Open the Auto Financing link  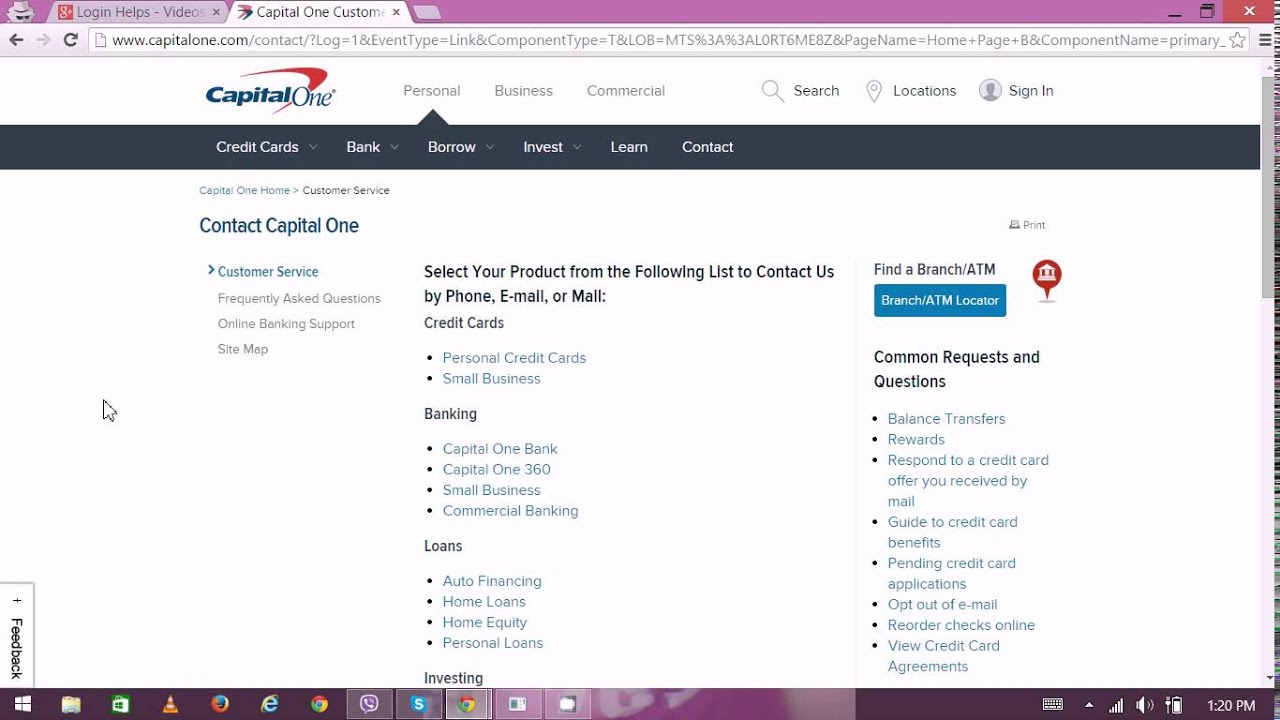pos(492,581)
